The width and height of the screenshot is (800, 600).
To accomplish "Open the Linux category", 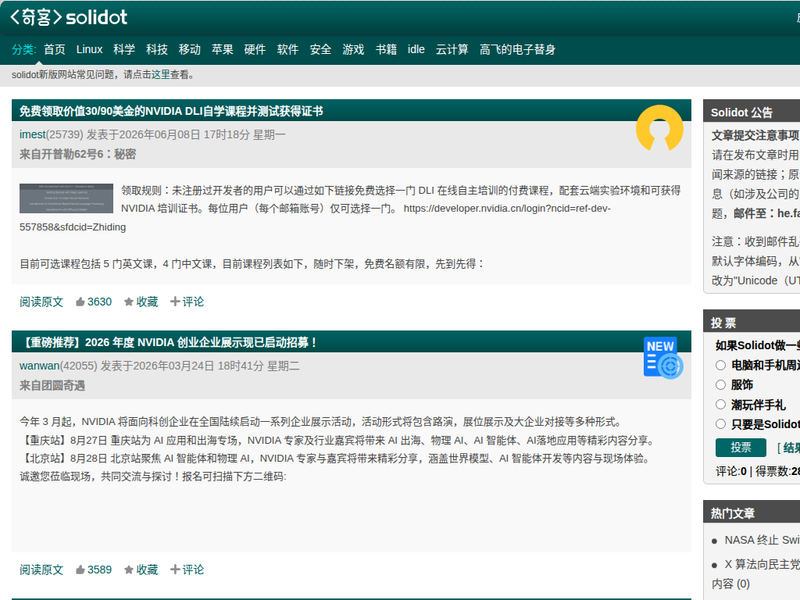I will pos(89,49).
